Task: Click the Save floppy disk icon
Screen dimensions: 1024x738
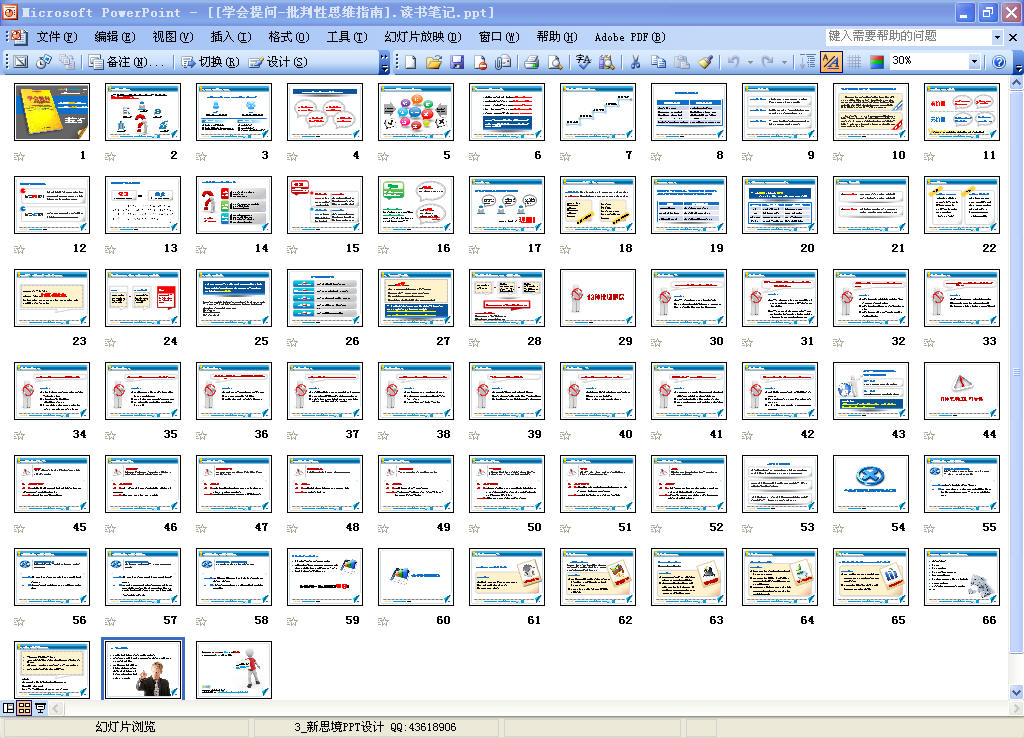Action: pos(456,61)
